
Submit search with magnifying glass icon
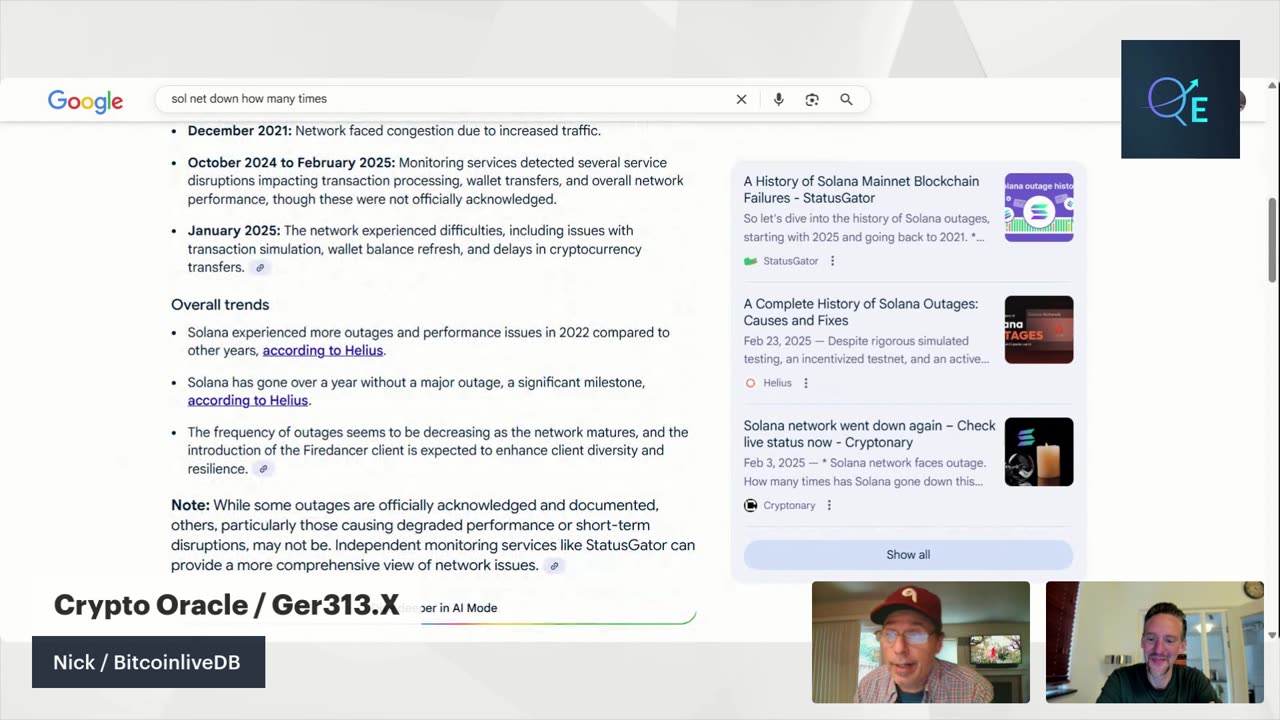tap(846, 99)
